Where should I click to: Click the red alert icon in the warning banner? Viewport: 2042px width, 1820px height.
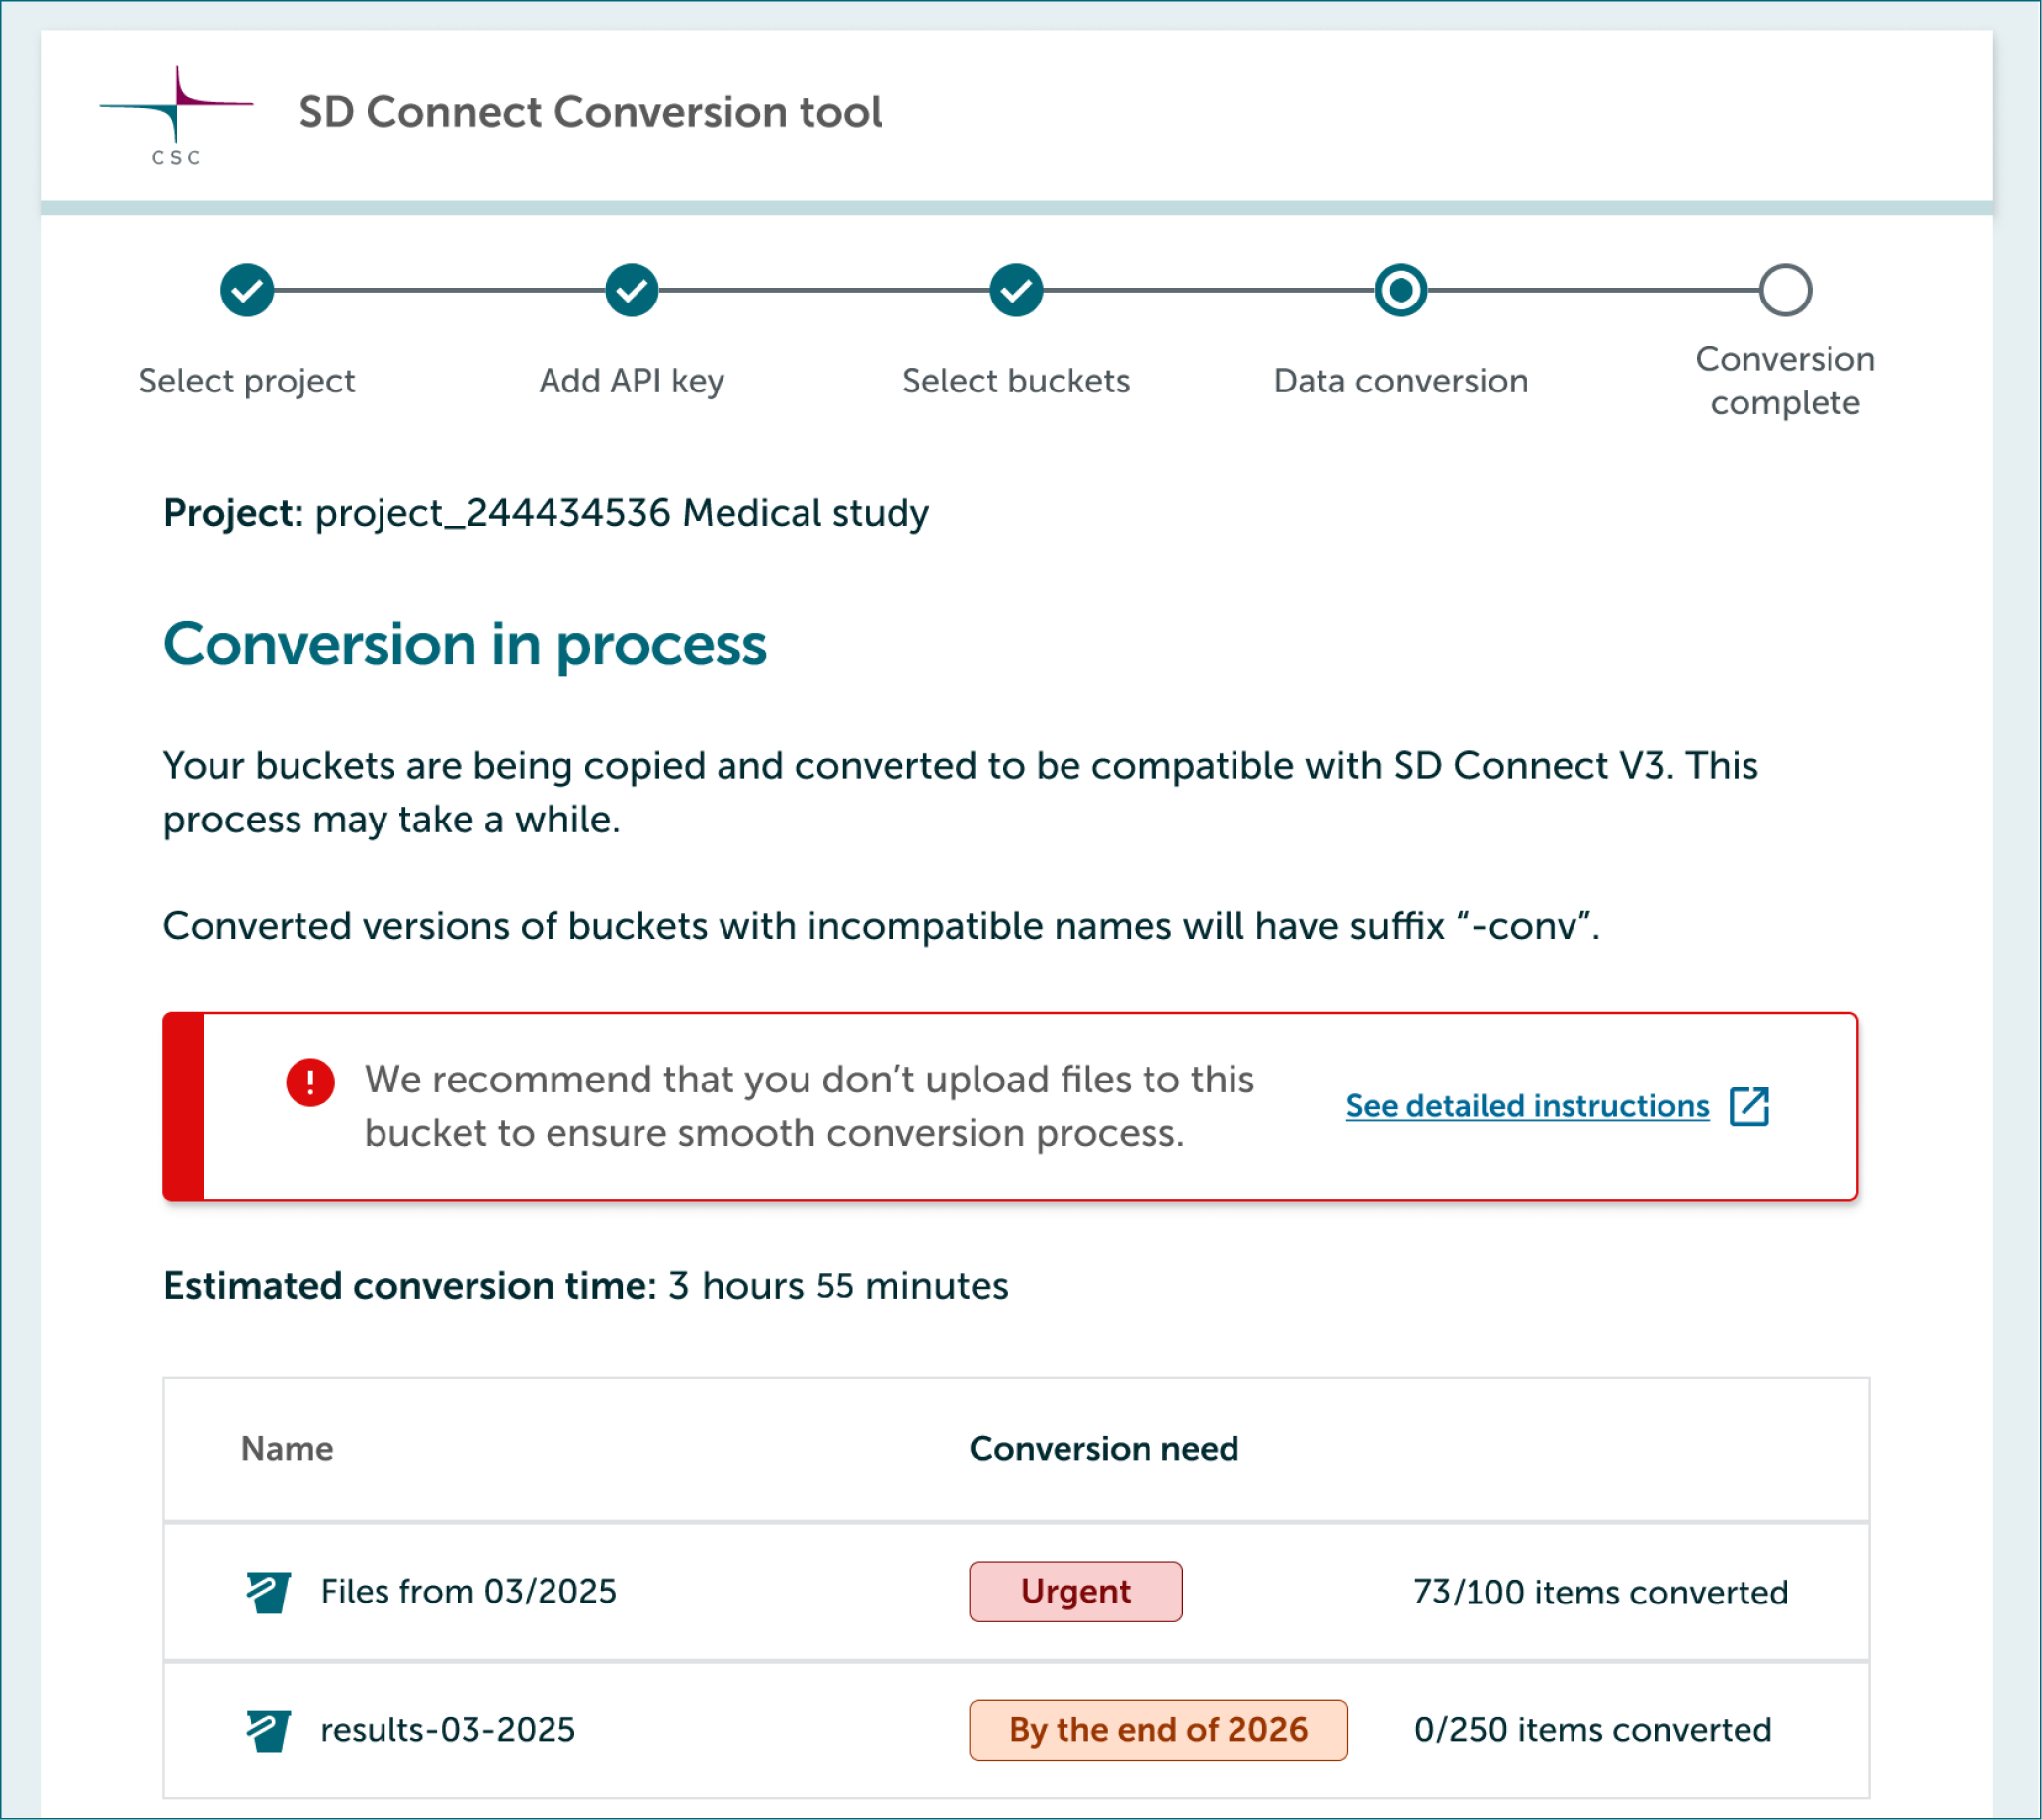(x=311, y=1081)
